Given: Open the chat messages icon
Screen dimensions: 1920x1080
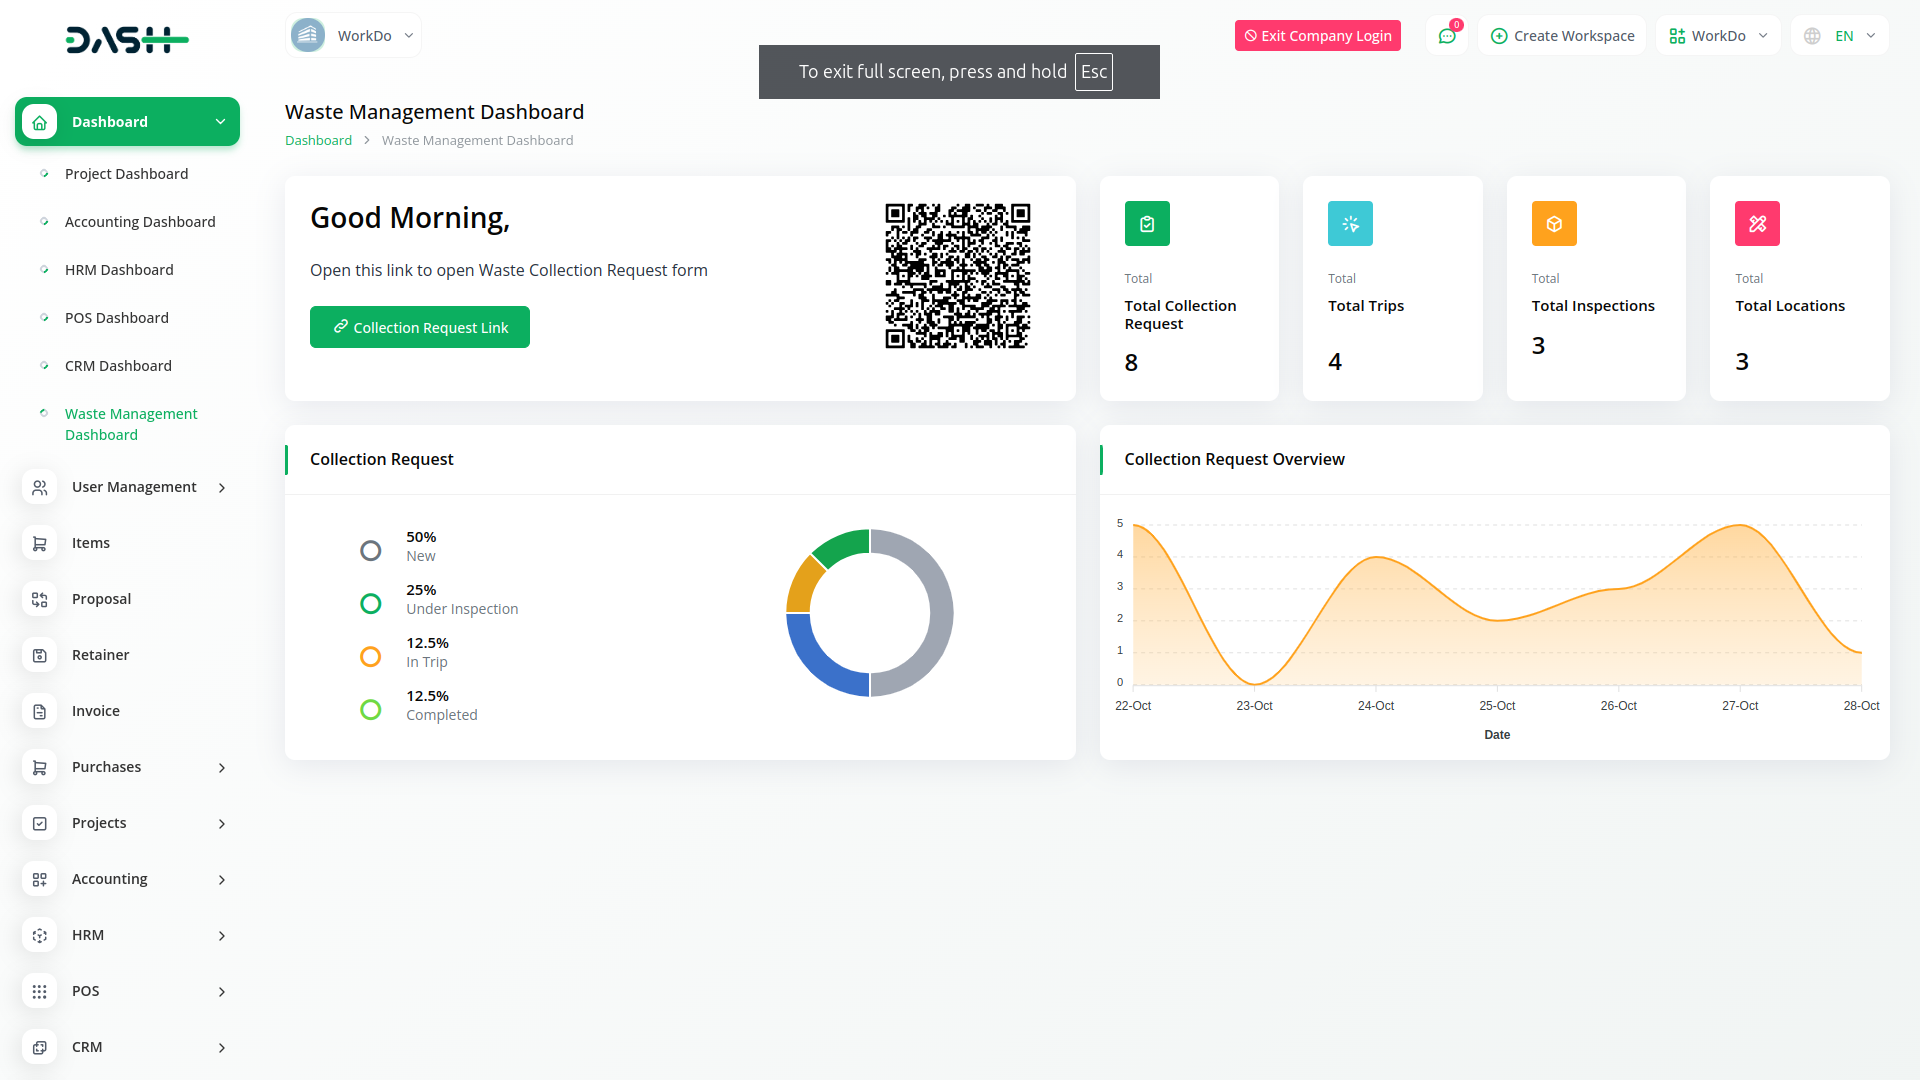Looking at the screenshot, I should [x=1447, y=36].
